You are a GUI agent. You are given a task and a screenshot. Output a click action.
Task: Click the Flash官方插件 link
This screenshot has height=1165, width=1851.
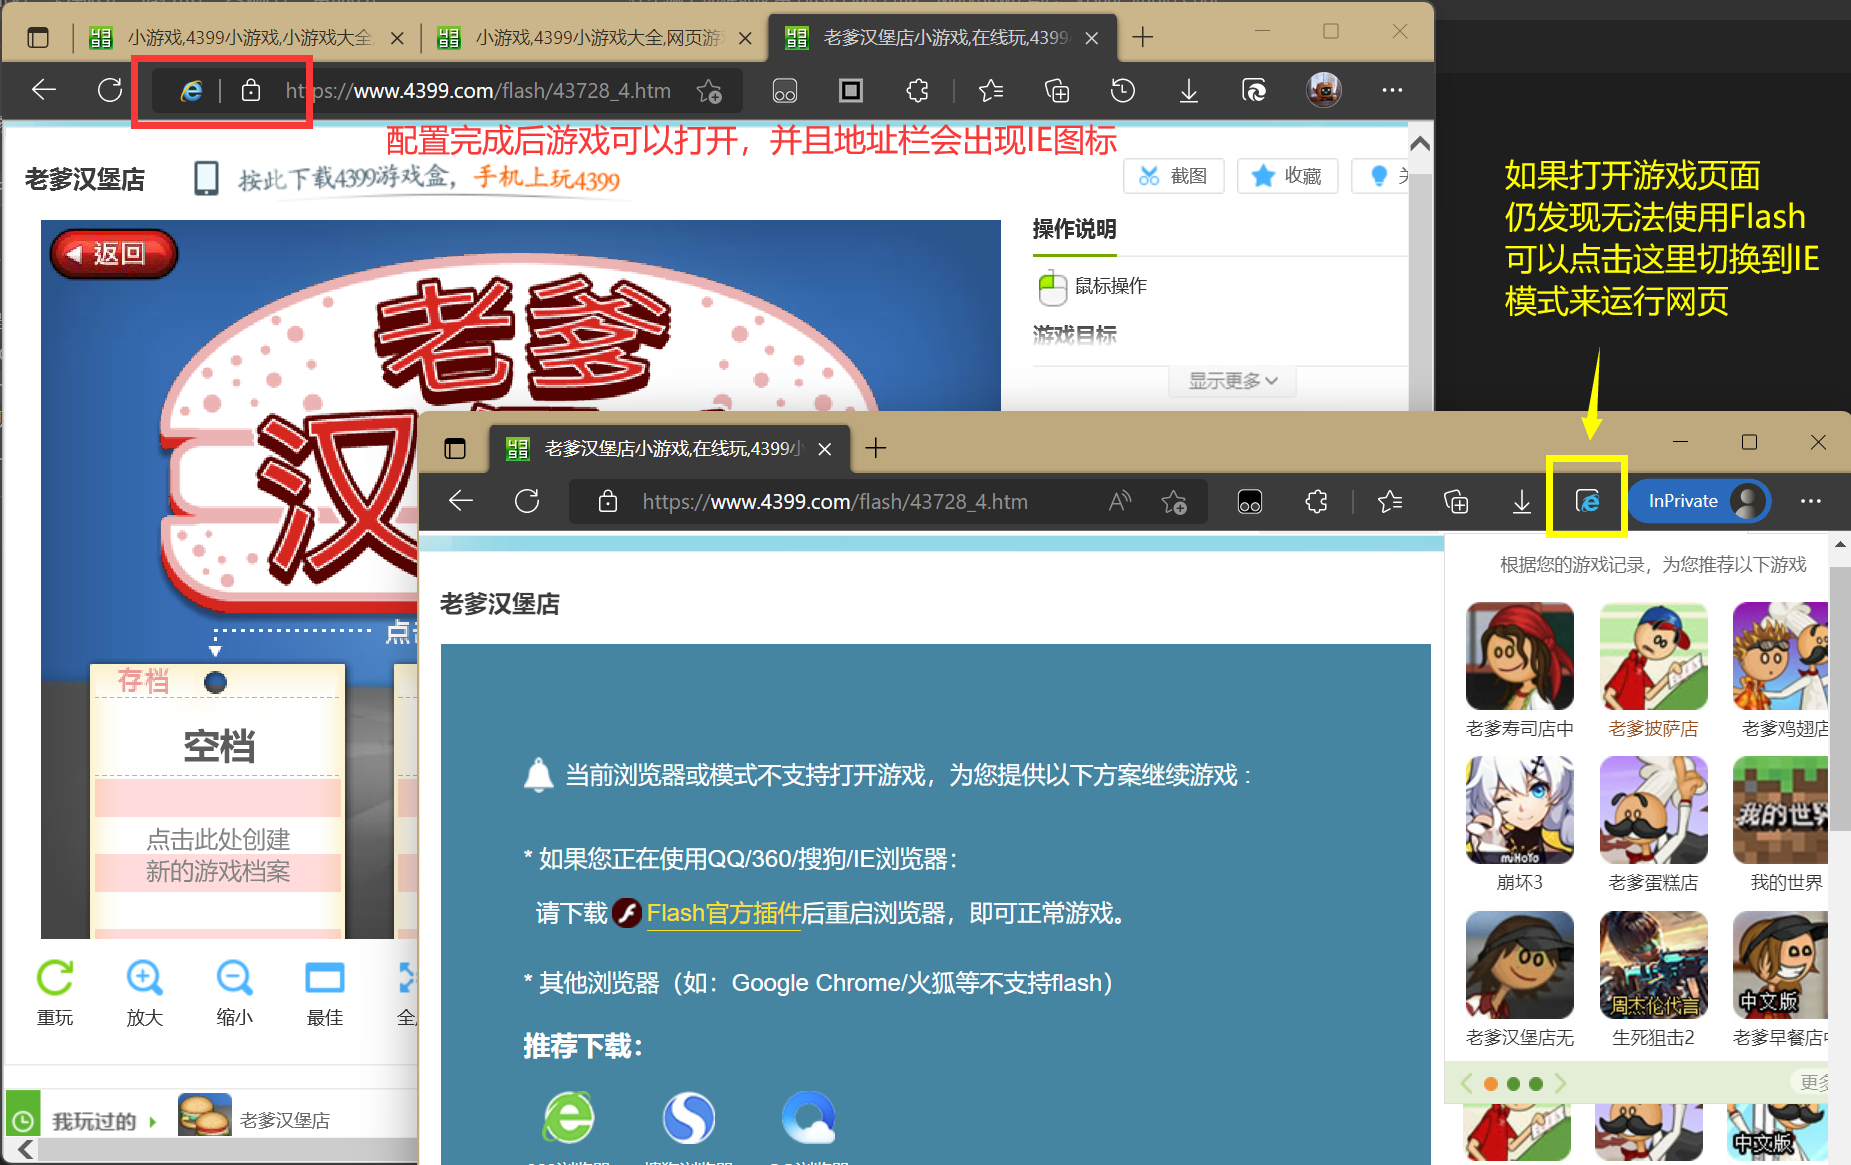724,913
